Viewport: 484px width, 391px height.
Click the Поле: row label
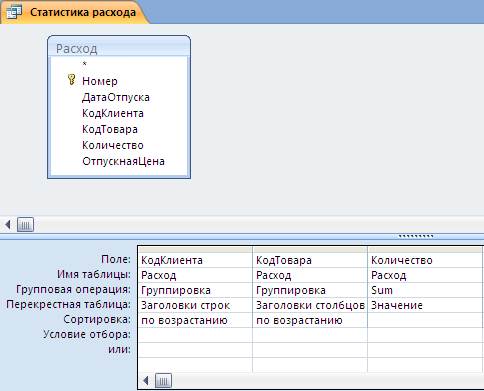[x=116, y=259]
